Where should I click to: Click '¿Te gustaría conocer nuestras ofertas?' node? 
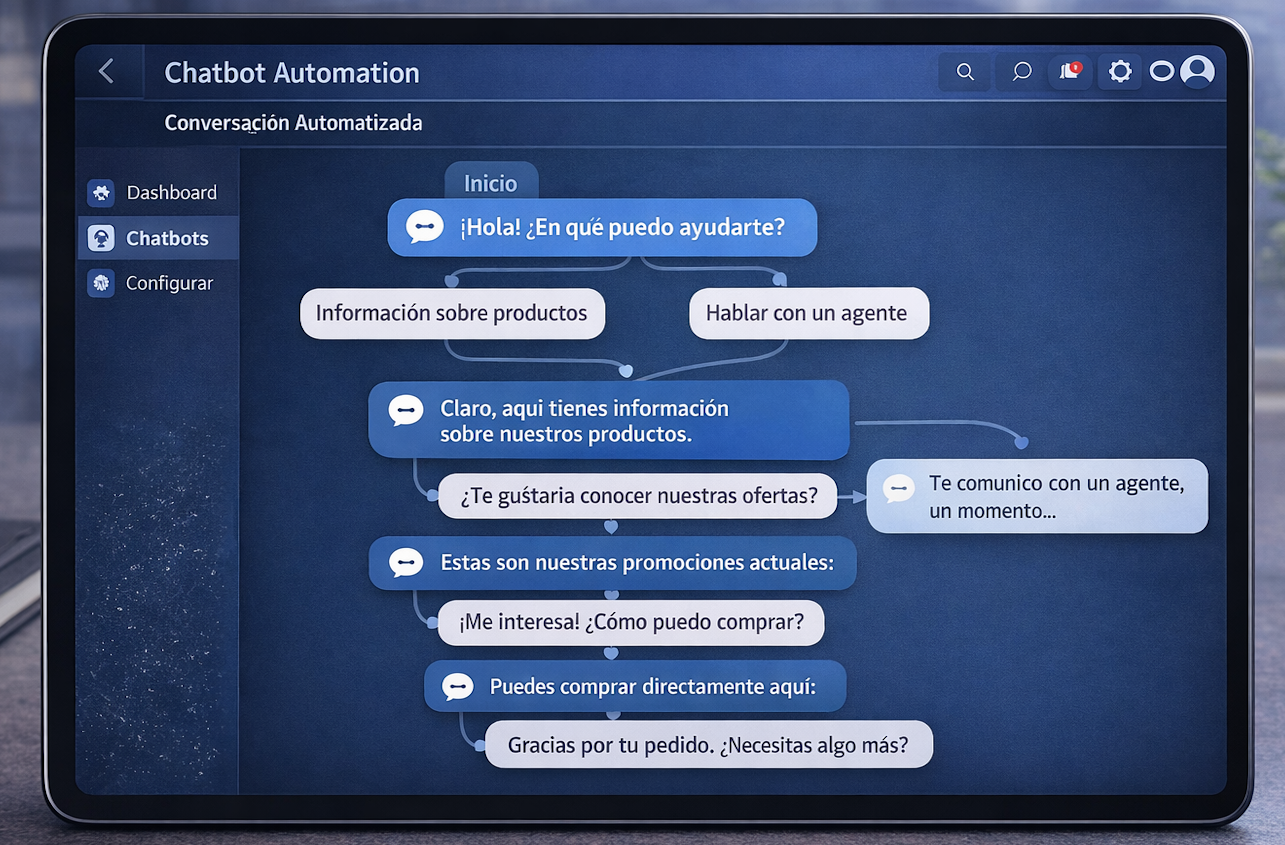(638, 495)
